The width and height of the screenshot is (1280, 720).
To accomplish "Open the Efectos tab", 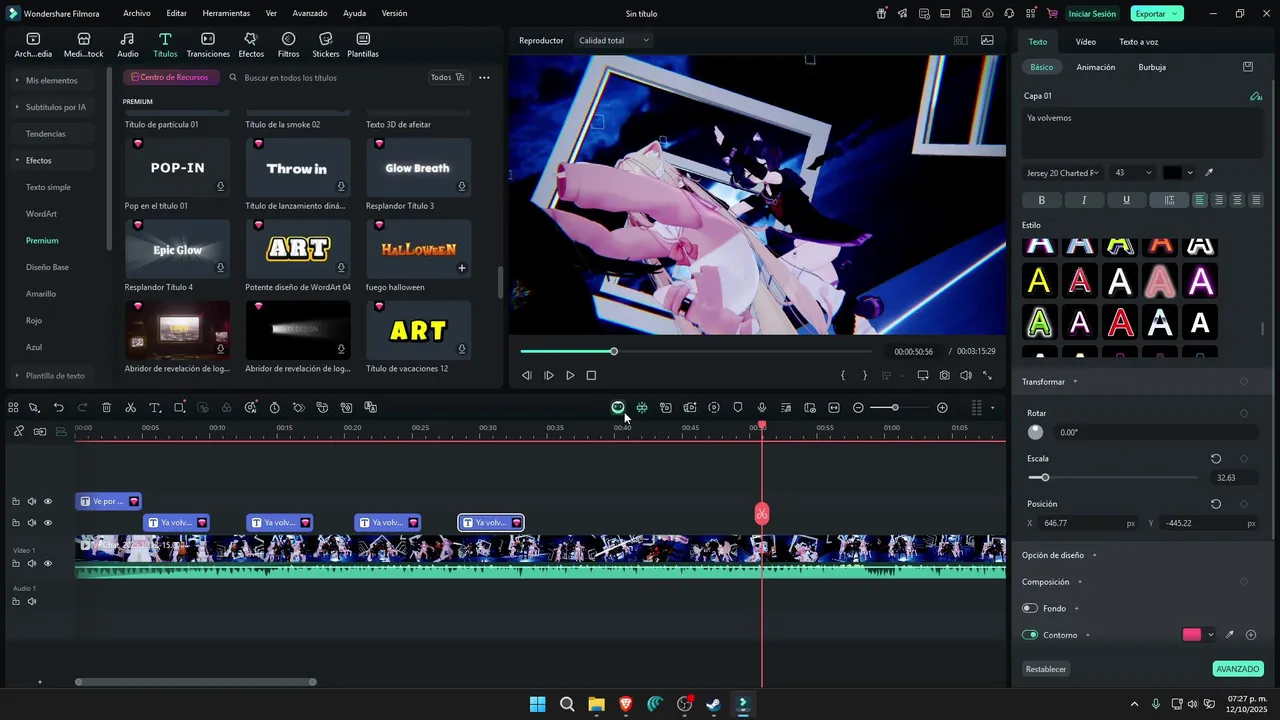I will [251, 45].
